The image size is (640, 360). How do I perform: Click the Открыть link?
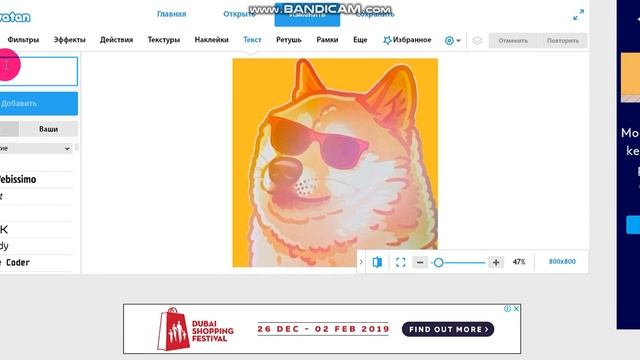(x=239, y=14)
